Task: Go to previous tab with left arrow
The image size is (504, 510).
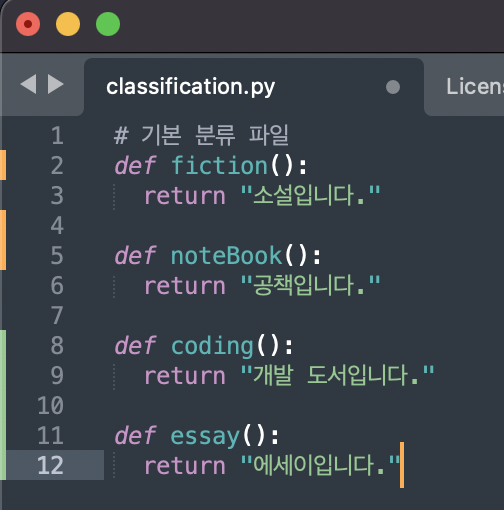Action: pos(28,84)
